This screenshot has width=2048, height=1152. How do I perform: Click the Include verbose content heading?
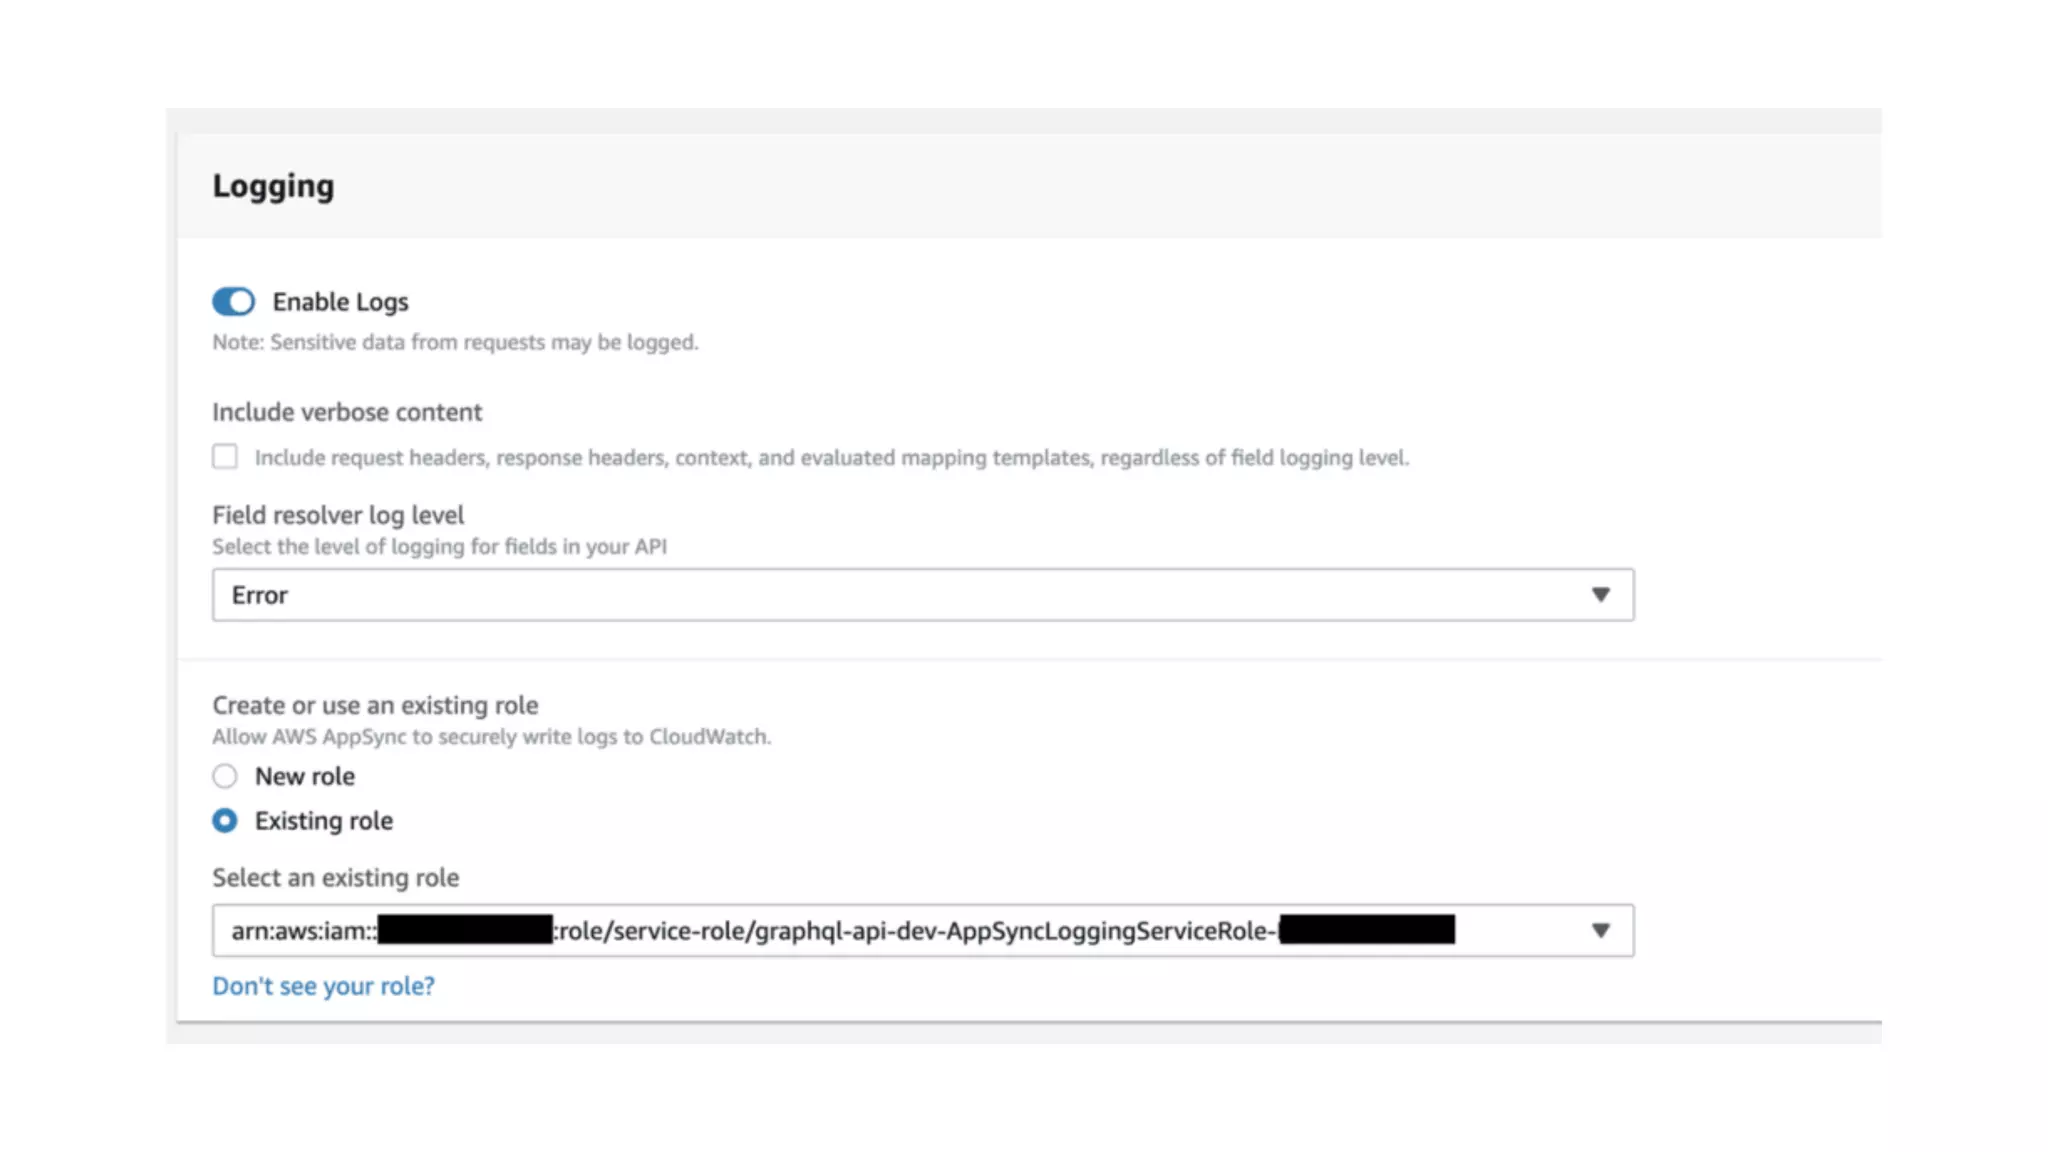point(346,412)
